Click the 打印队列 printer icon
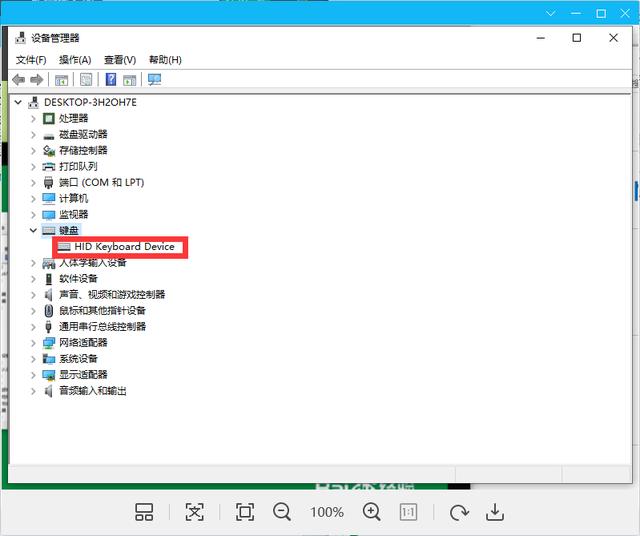This screenshot has width=640, height=536. 49,167
